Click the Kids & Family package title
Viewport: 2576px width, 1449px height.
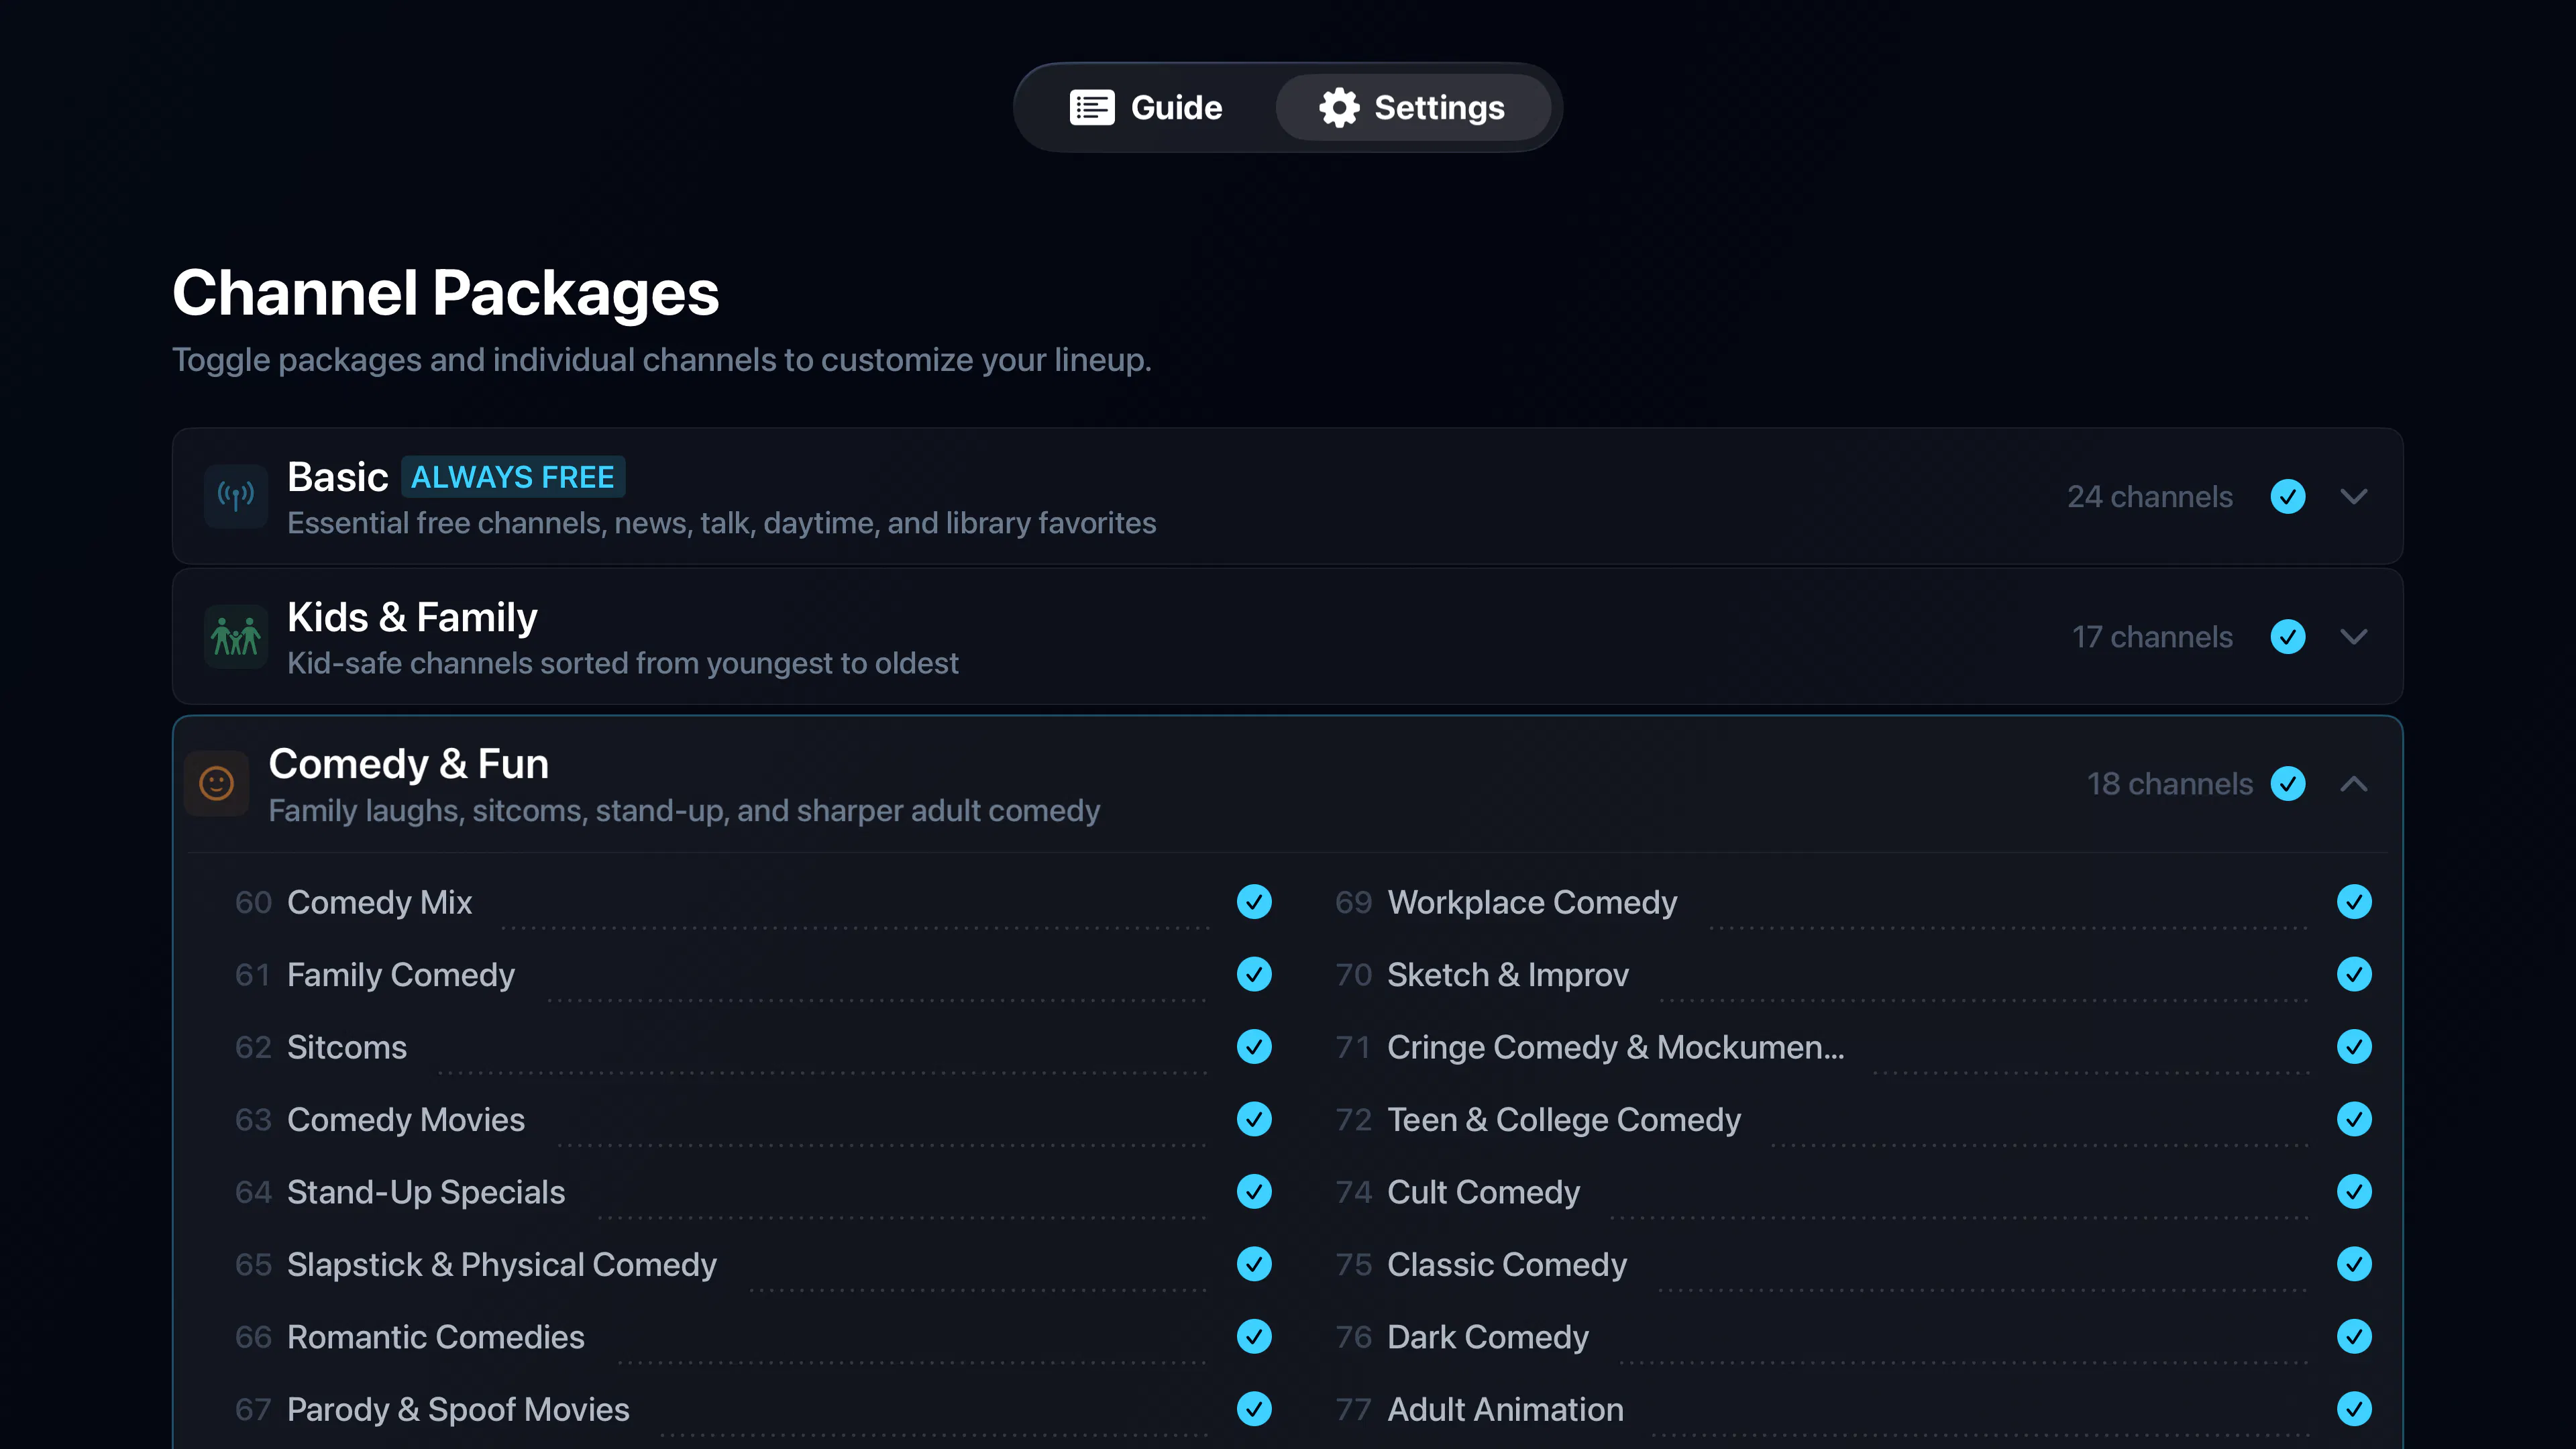(x=412, y=617)
